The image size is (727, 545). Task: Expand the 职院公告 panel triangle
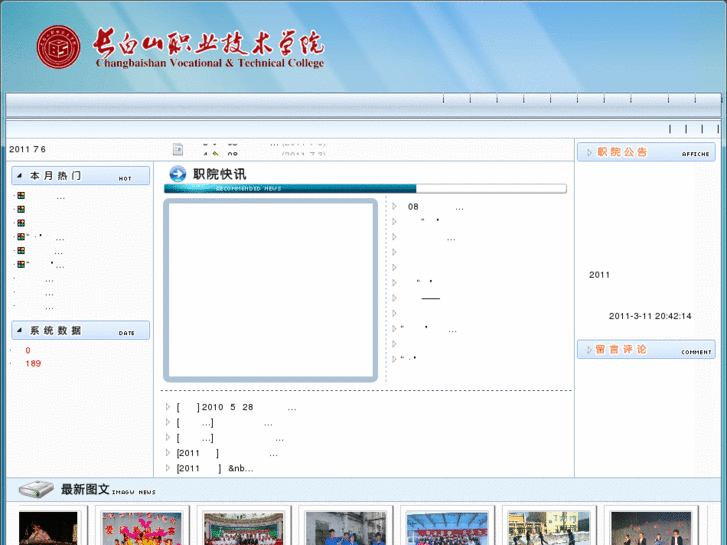pos(589,152)
